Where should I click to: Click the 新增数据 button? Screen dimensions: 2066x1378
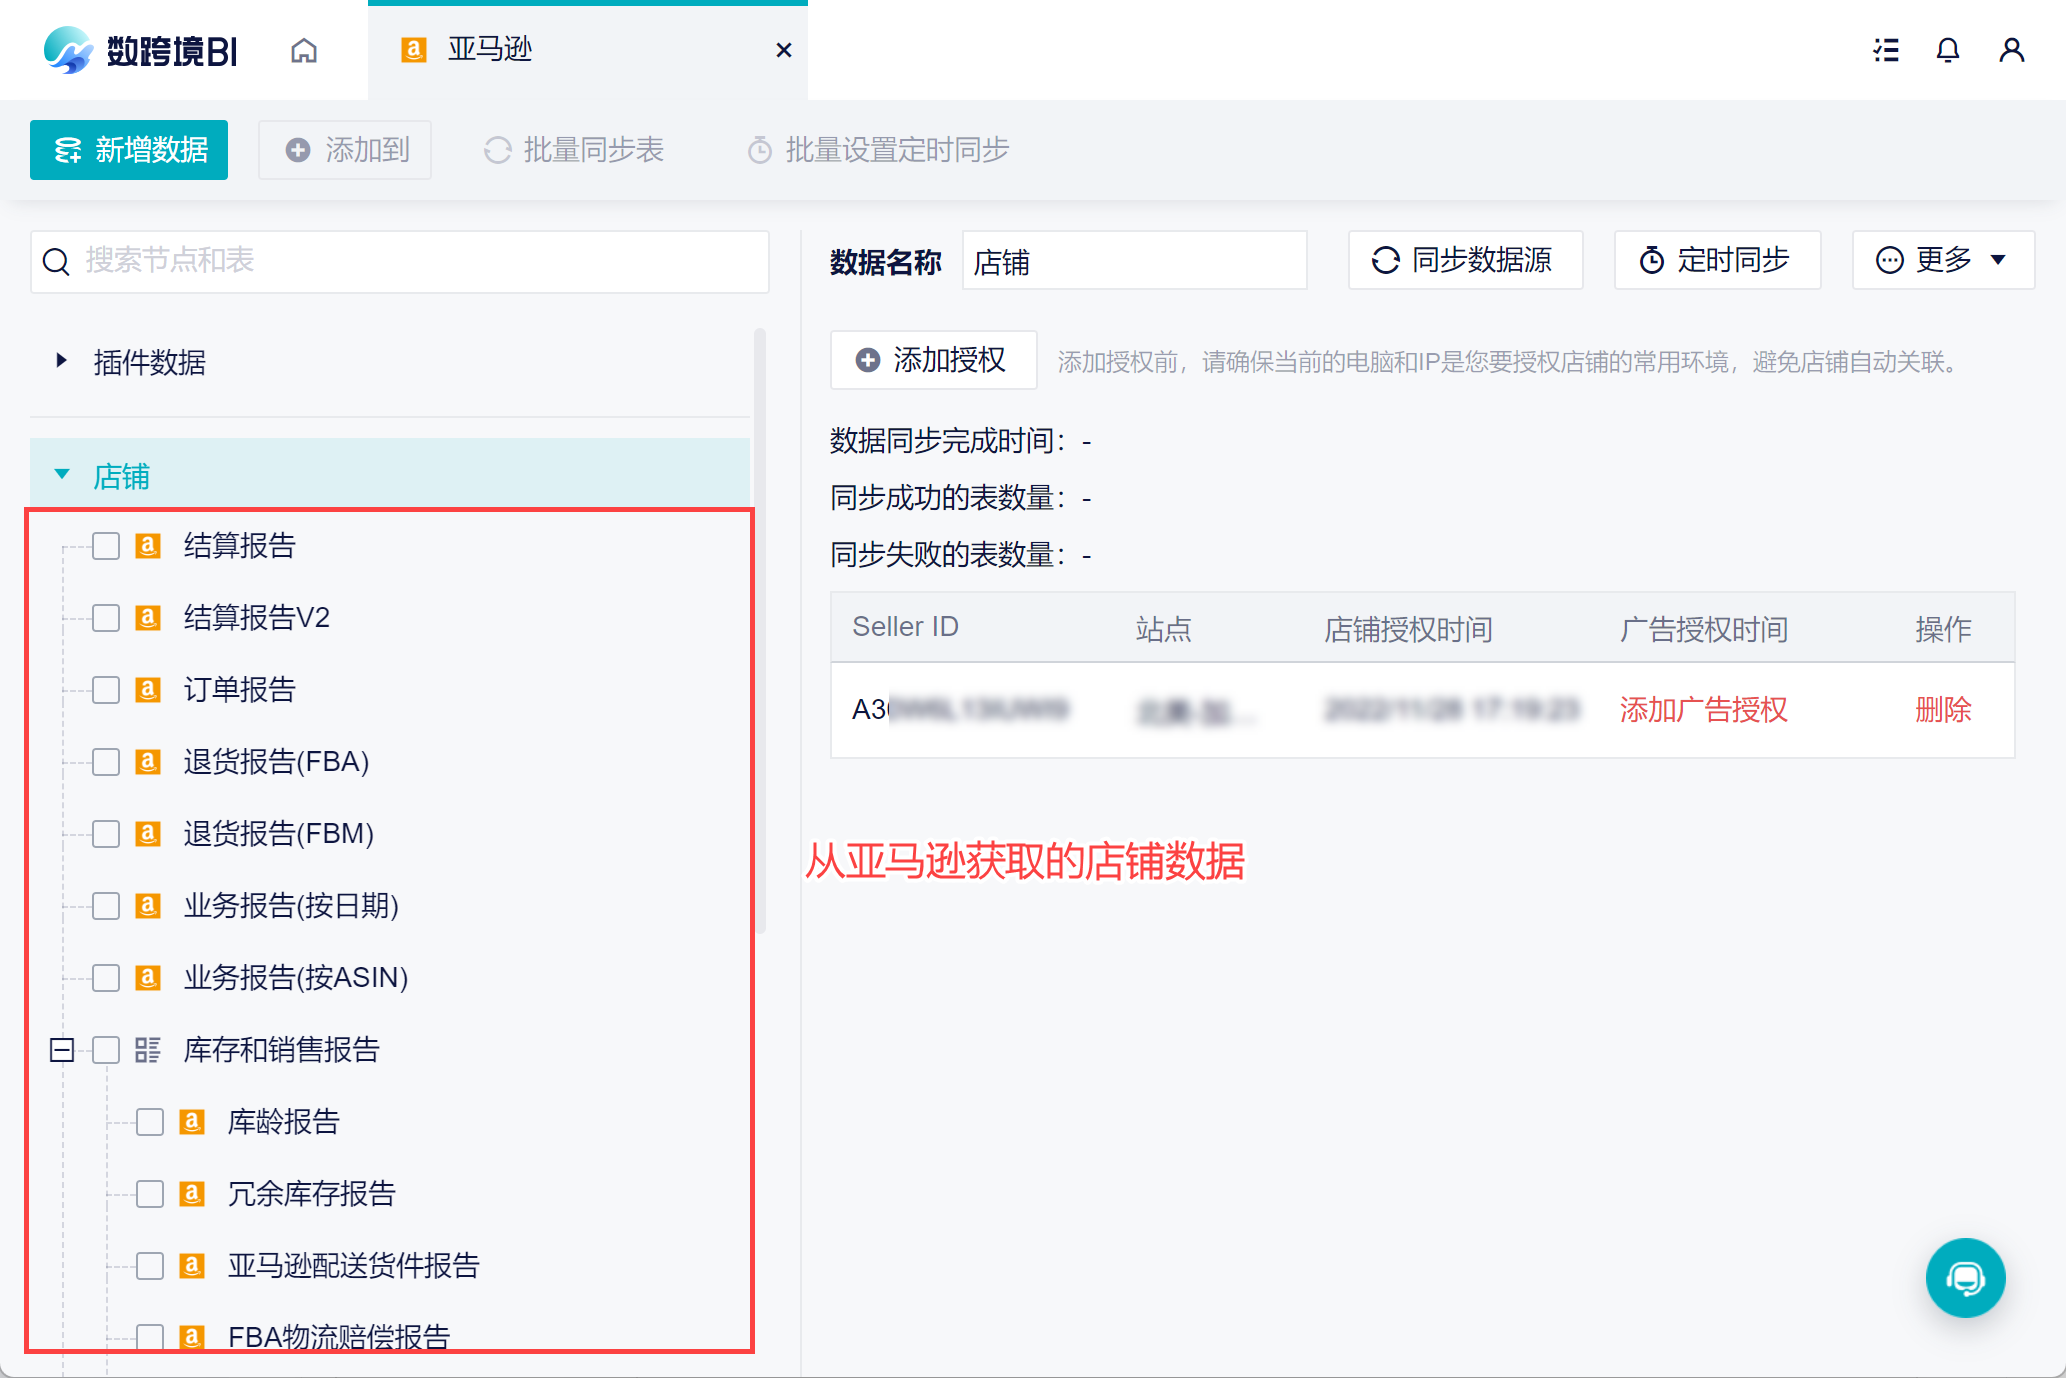click(129, 150)
